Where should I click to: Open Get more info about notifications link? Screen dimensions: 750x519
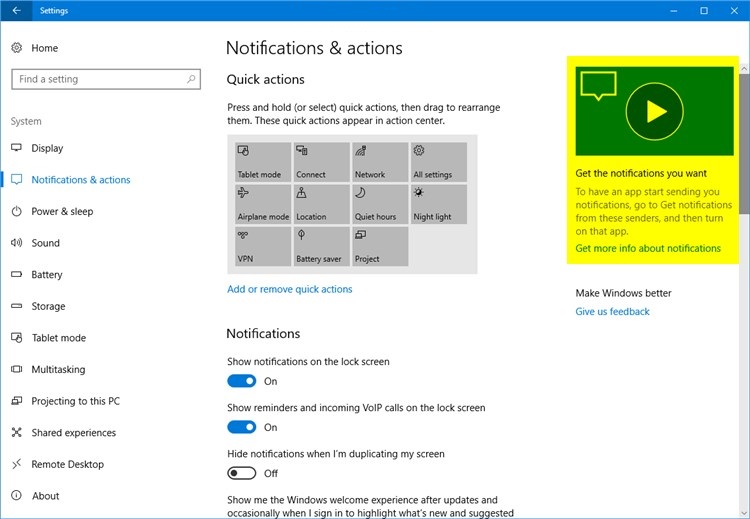648,248
